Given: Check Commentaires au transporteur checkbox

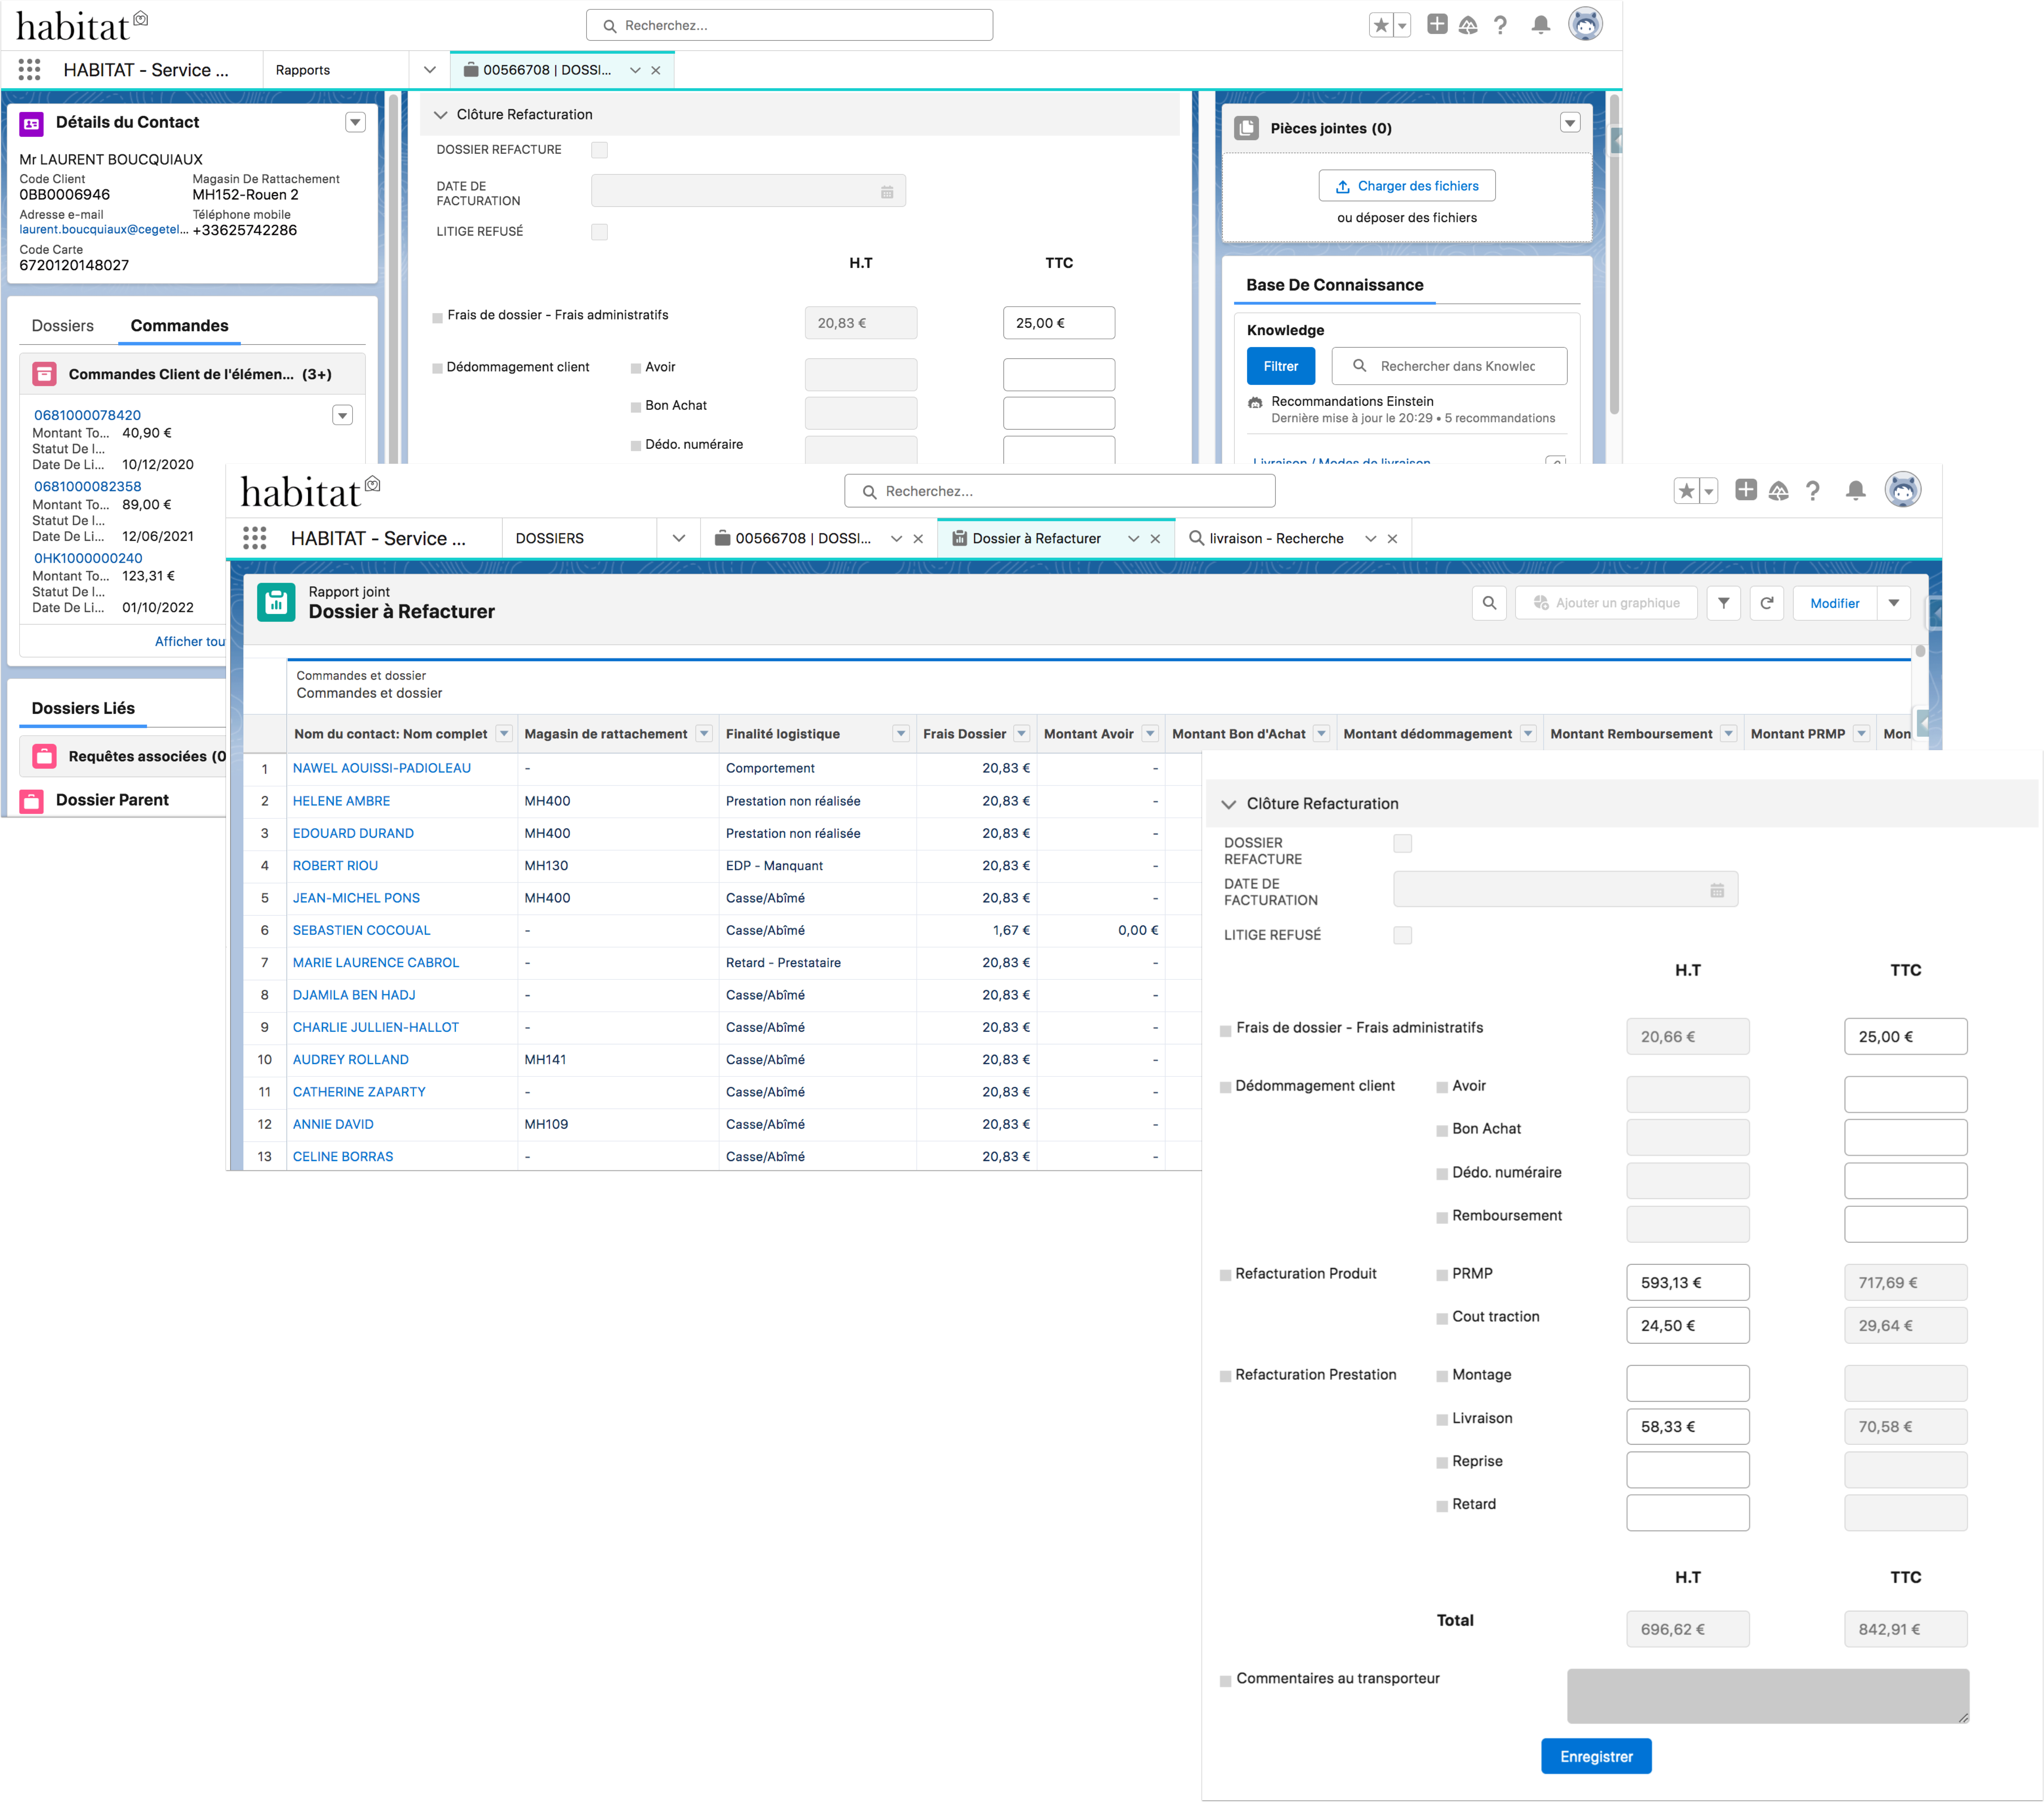Looking at the screenshot, I should [1225, 1681].
